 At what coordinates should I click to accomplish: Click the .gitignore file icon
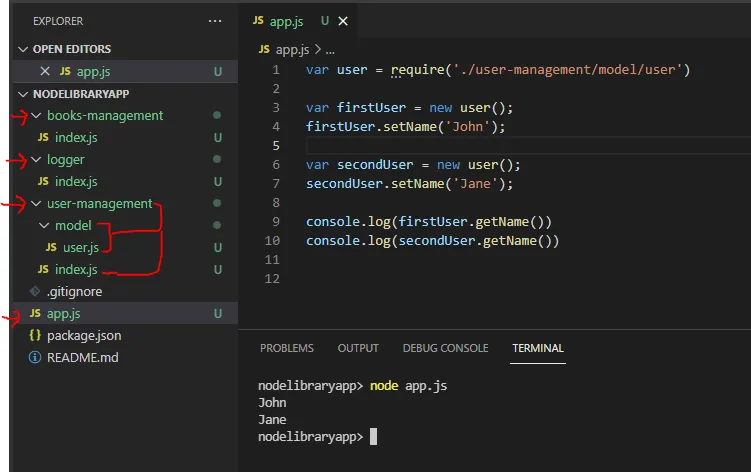(36, 292)
